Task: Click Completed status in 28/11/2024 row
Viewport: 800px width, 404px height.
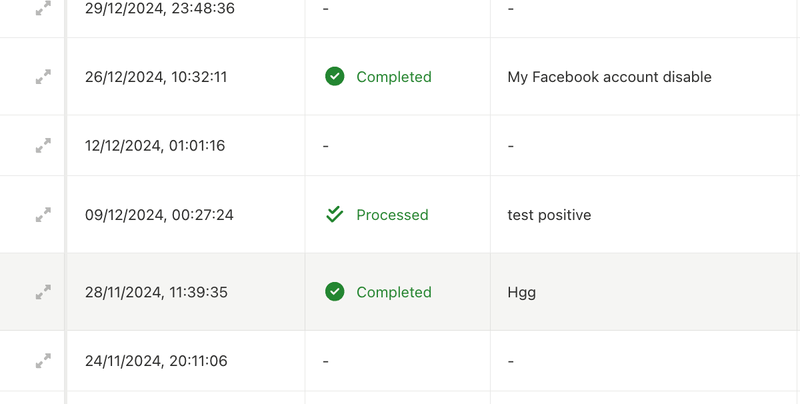Action: [393, 292]
